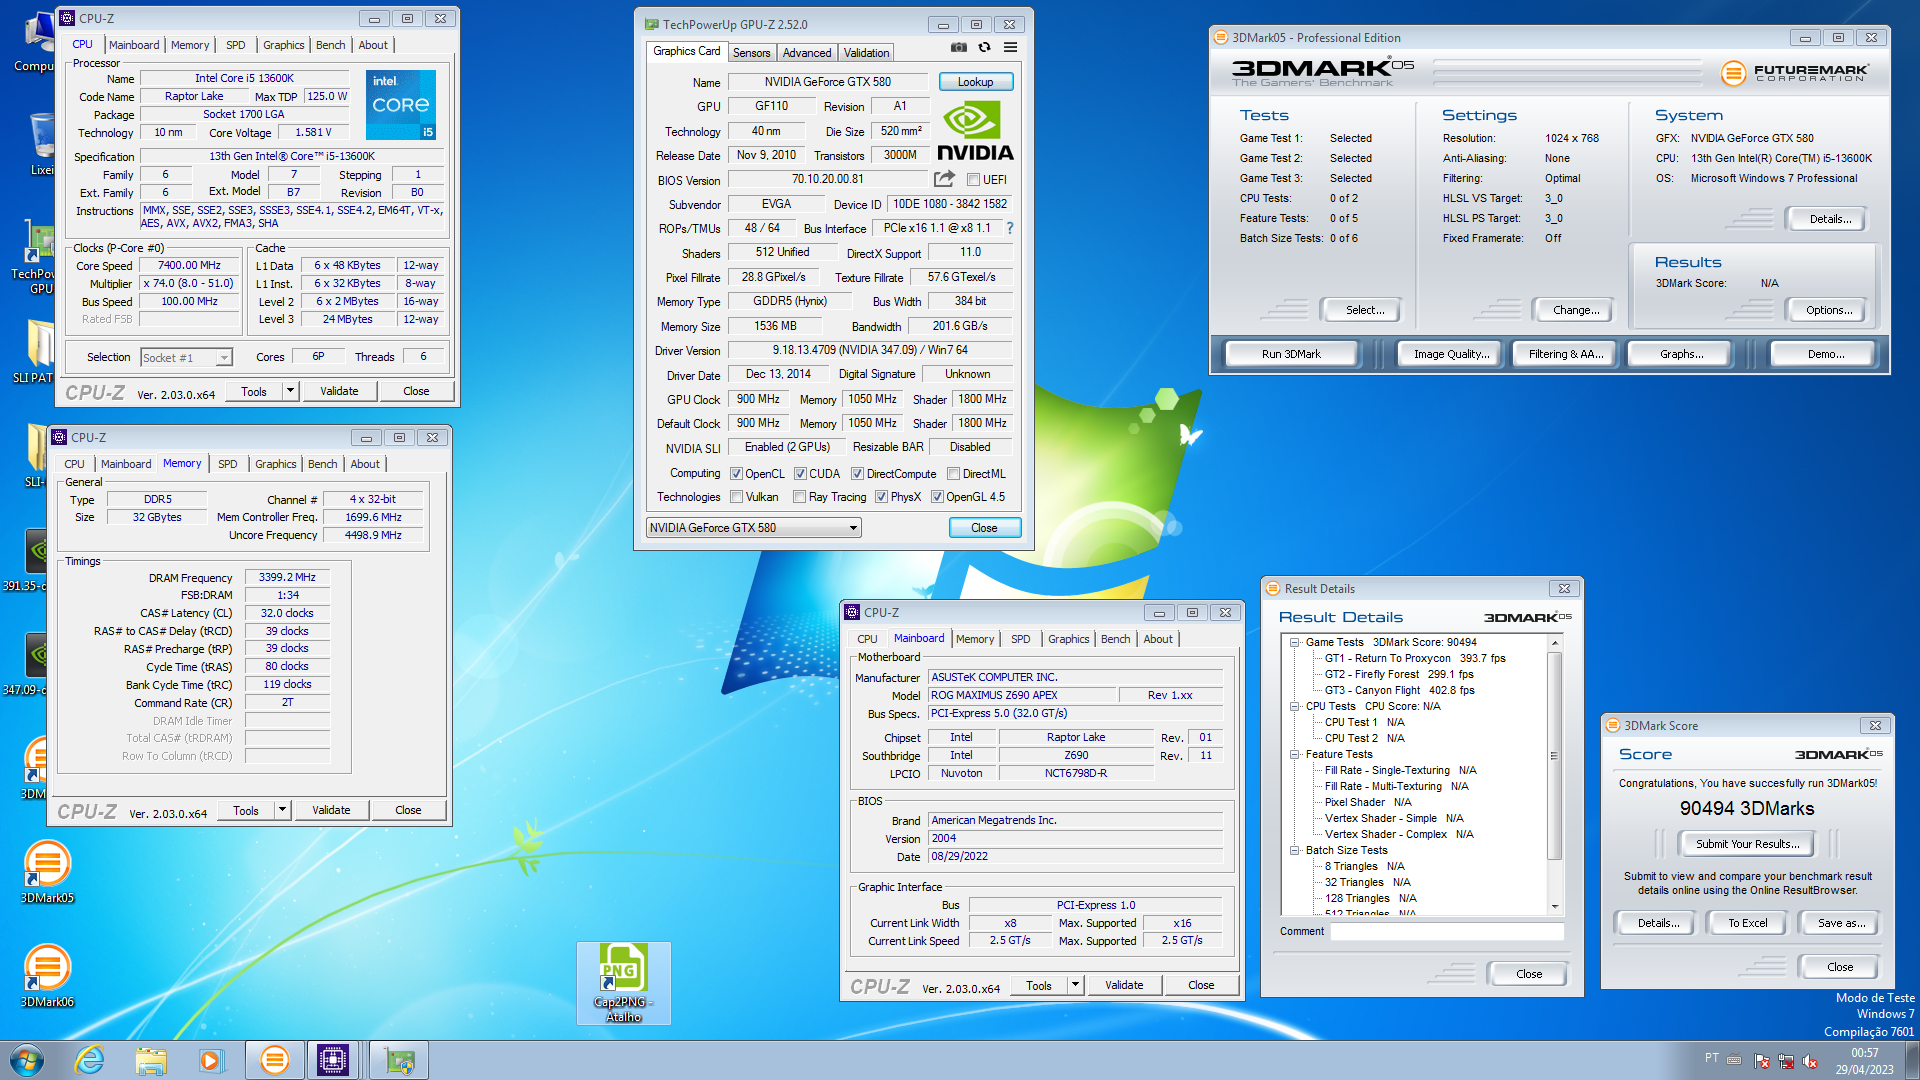Click the muted volume tray icon
This screenshot has width=1920, height=1080.
point(1810,1061)
